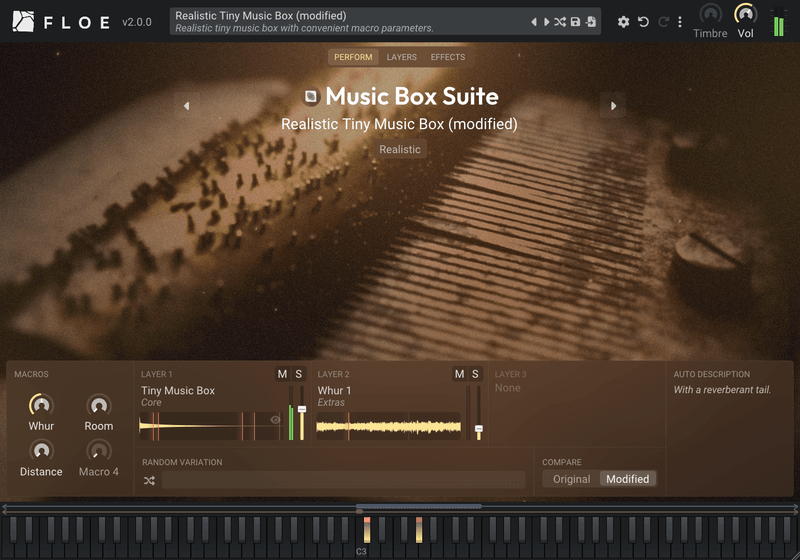Click the Music Box Suite title
The image size is (800, 560).
pos(412,96)
